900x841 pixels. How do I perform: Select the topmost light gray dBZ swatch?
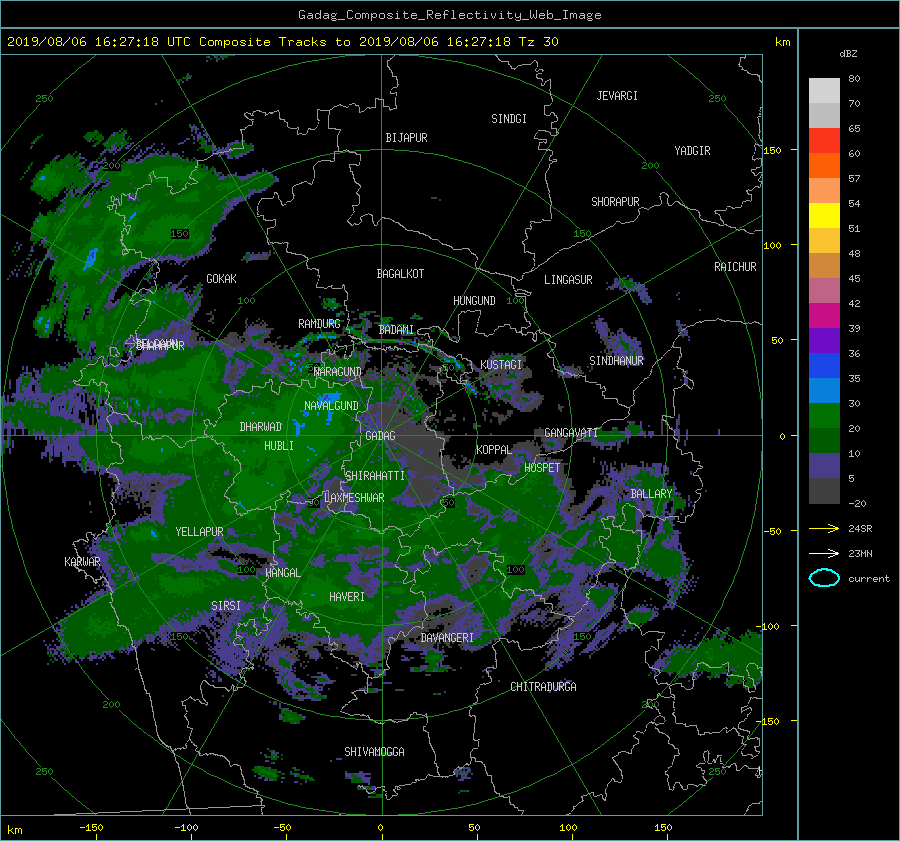pyautogui.click(x=824, y=91)
